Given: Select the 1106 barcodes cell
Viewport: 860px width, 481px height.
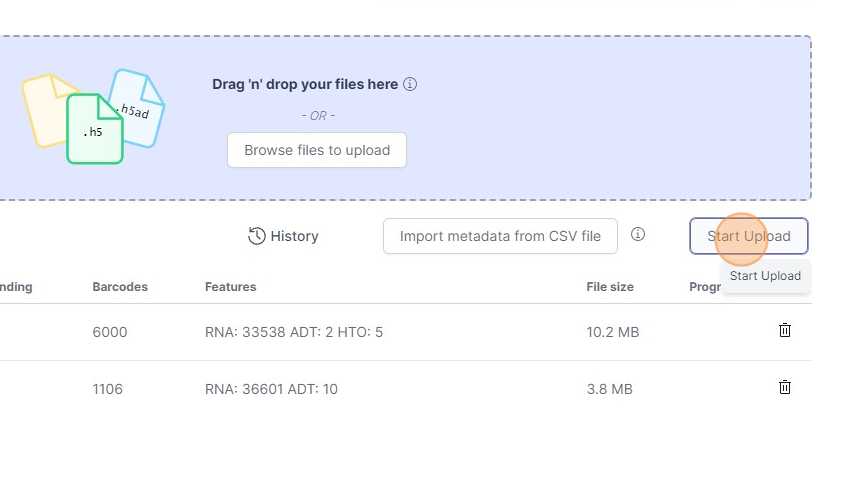Looking at the screenshot, I should coord(108,389).
